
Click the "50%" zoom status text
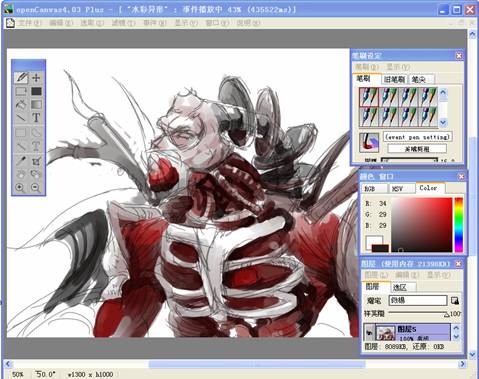click(18, 375)
